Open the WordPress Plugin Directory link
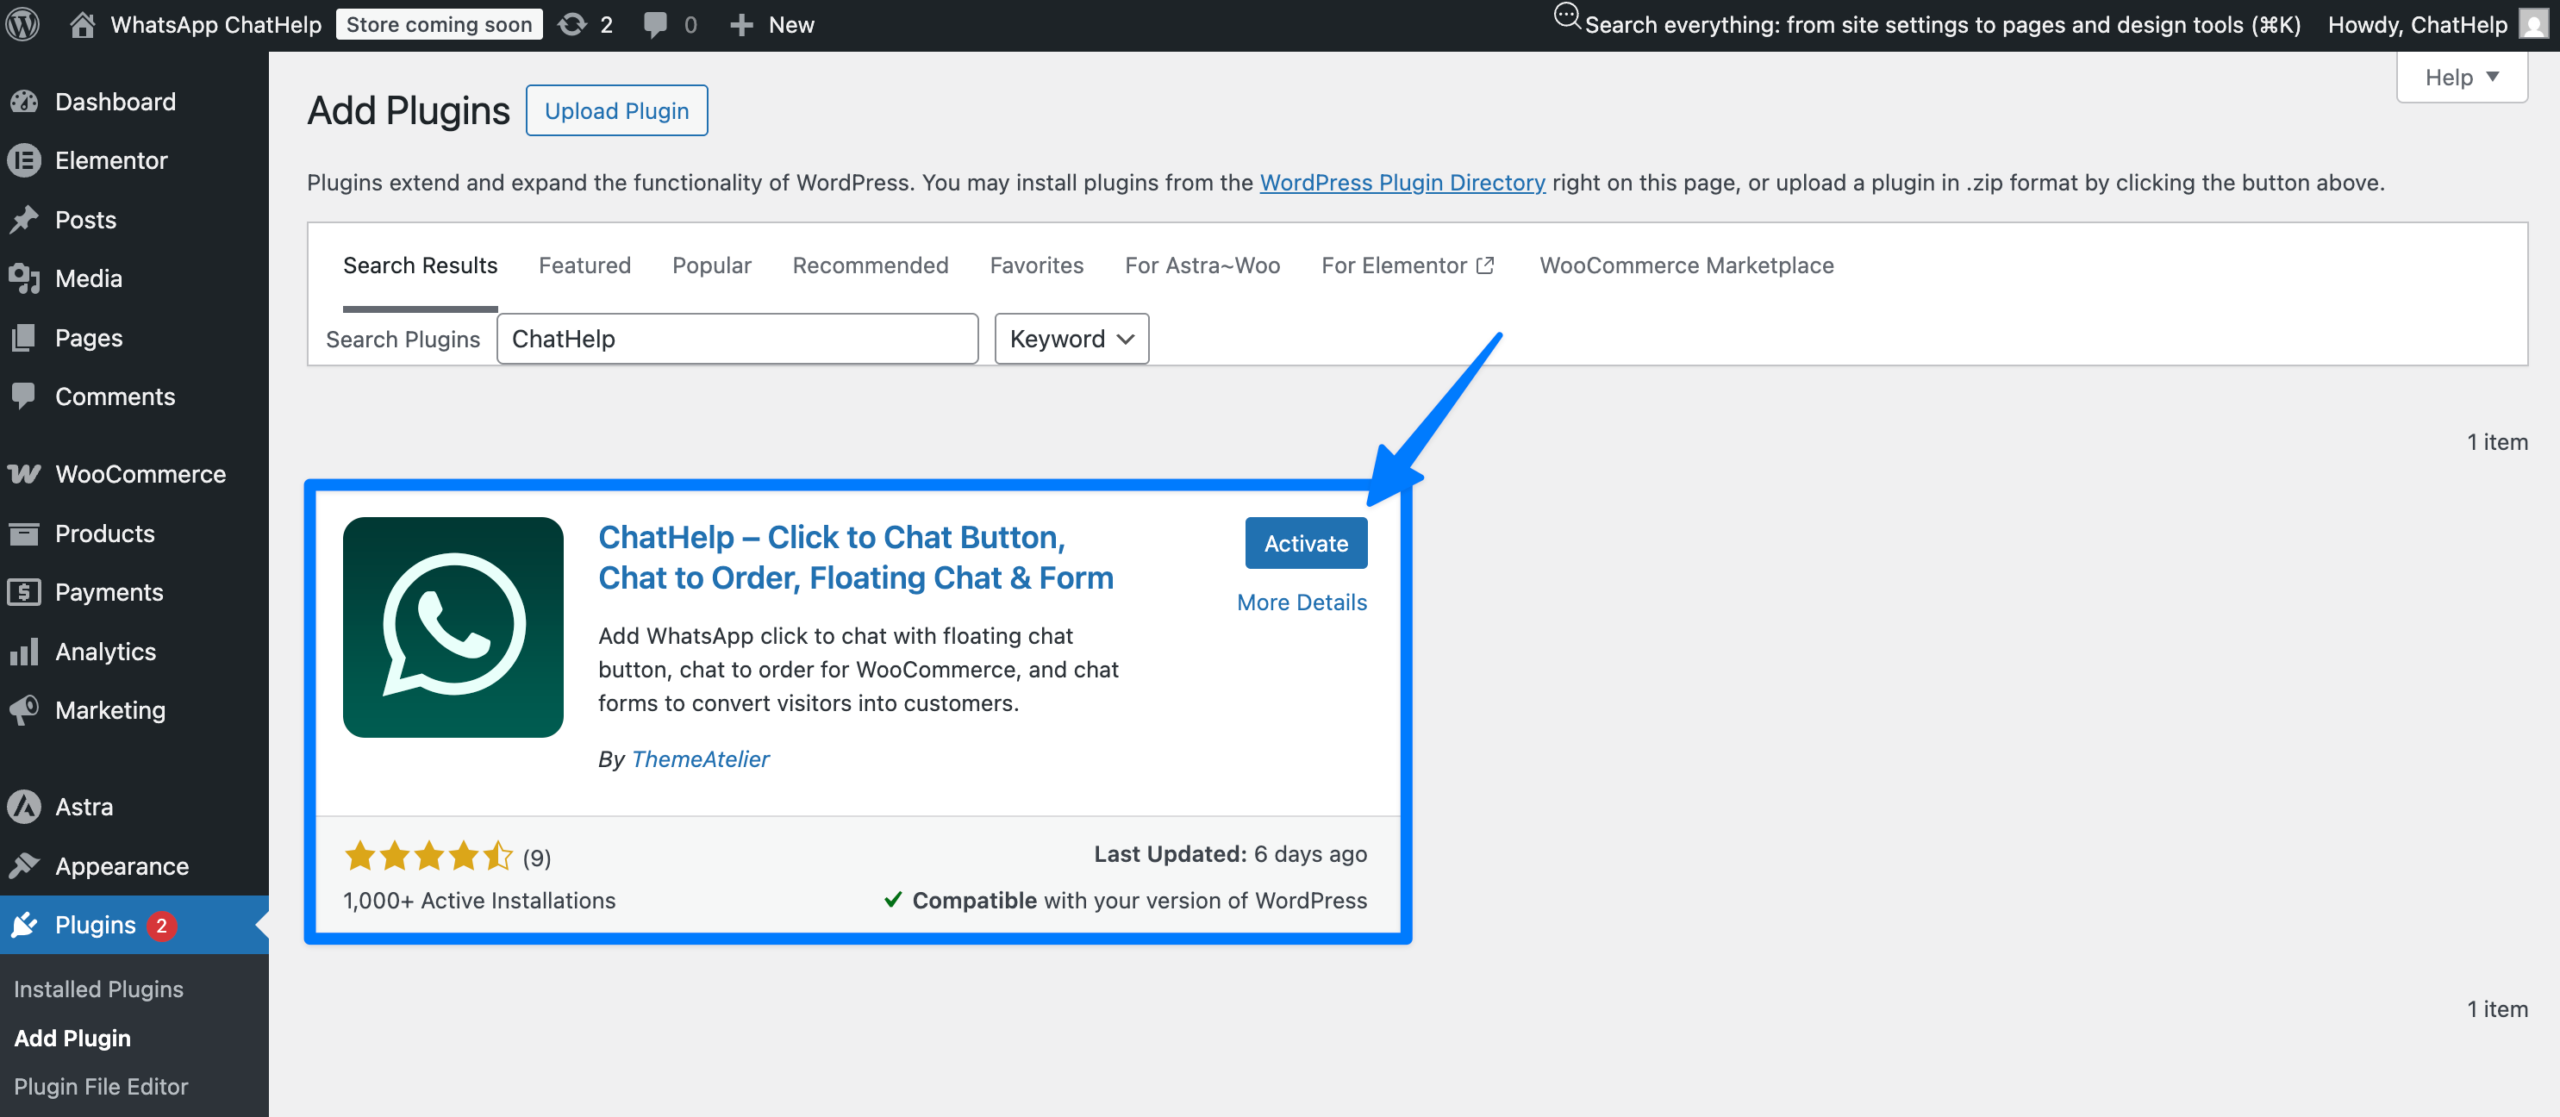Image resolution: width=2560 pixels, height=1117 pixels. pos(1402,183)
